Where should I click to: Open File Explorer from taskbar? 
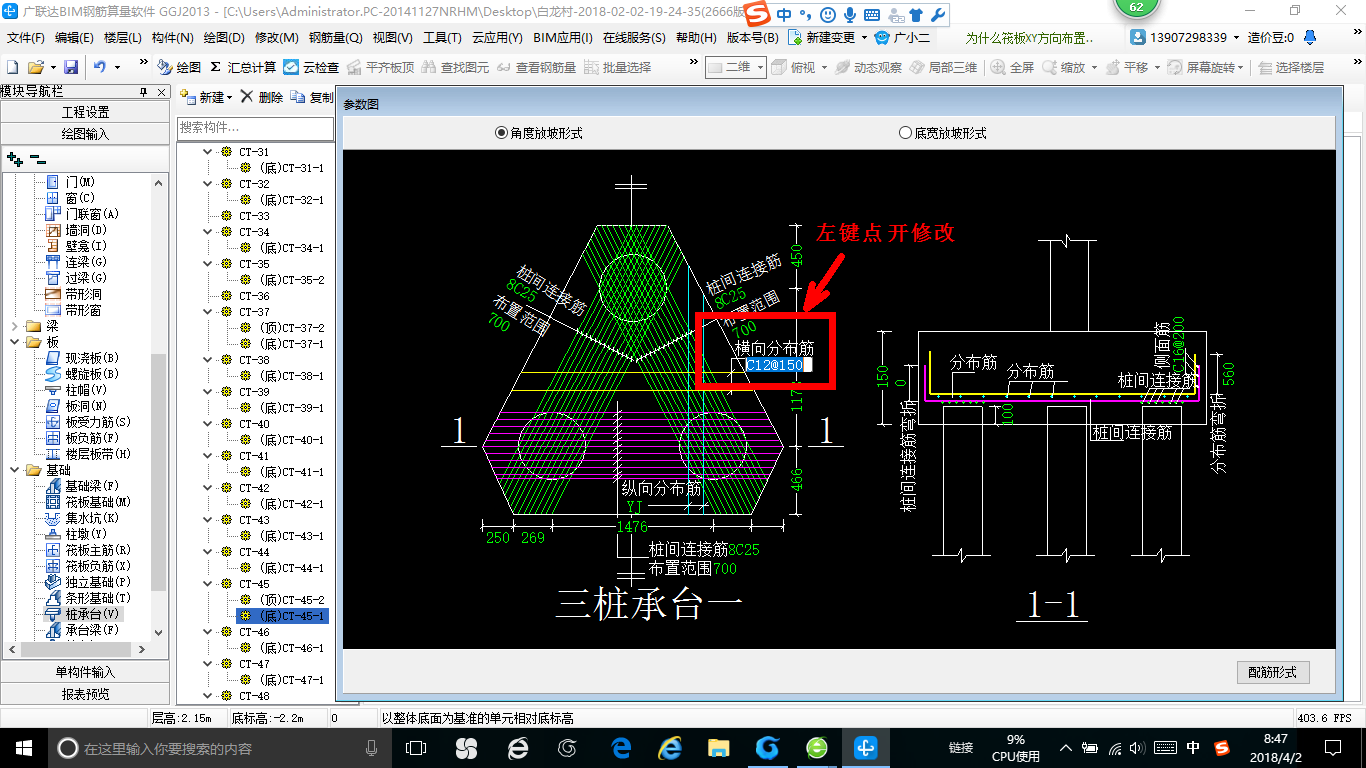coord(718,747)
